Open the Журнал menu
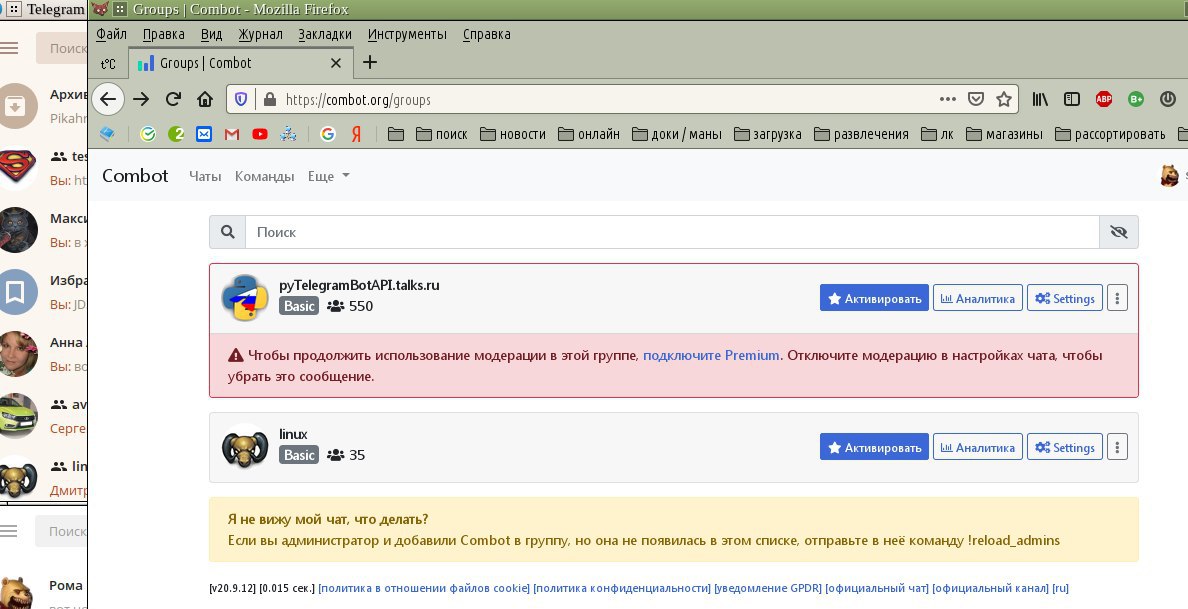Viewport: 1188px width, 609px height. [x=260, y=34]
